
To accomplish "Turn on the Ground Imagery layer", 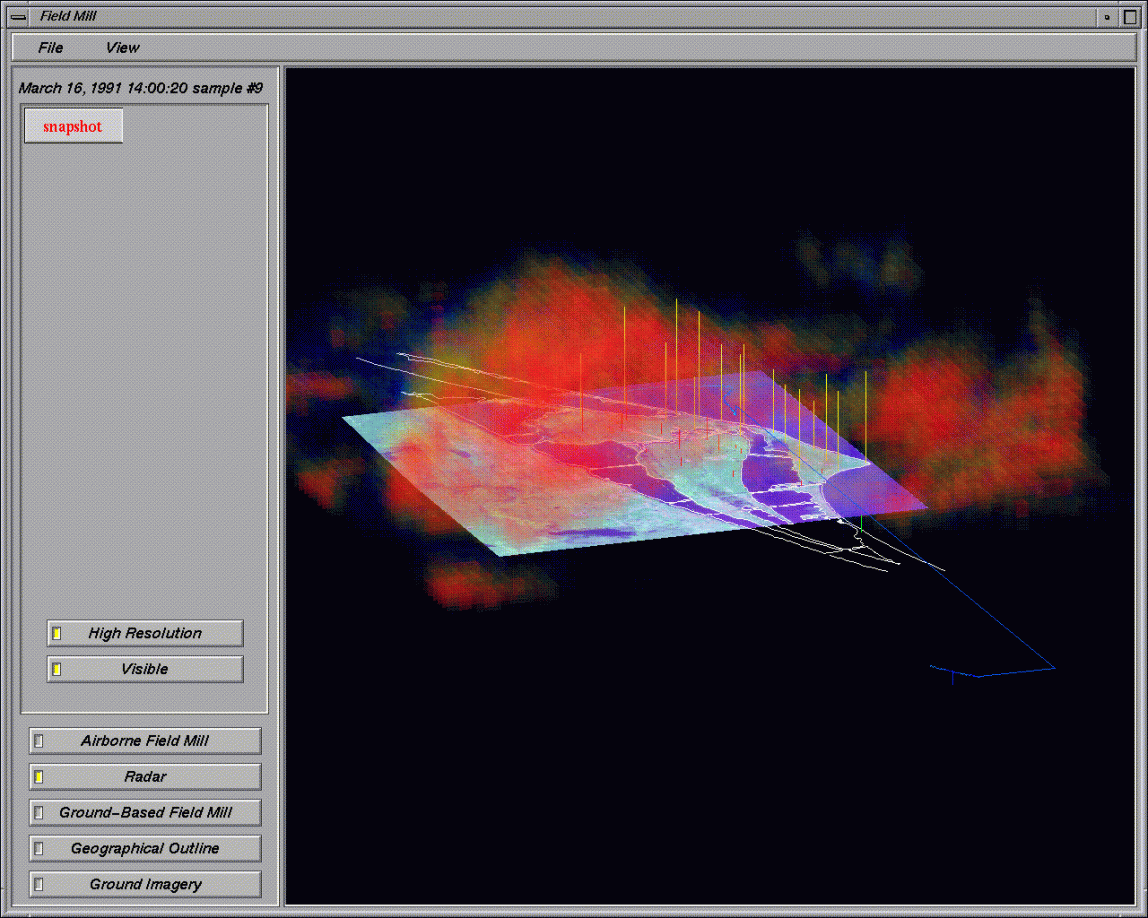I will coord(145,885).
